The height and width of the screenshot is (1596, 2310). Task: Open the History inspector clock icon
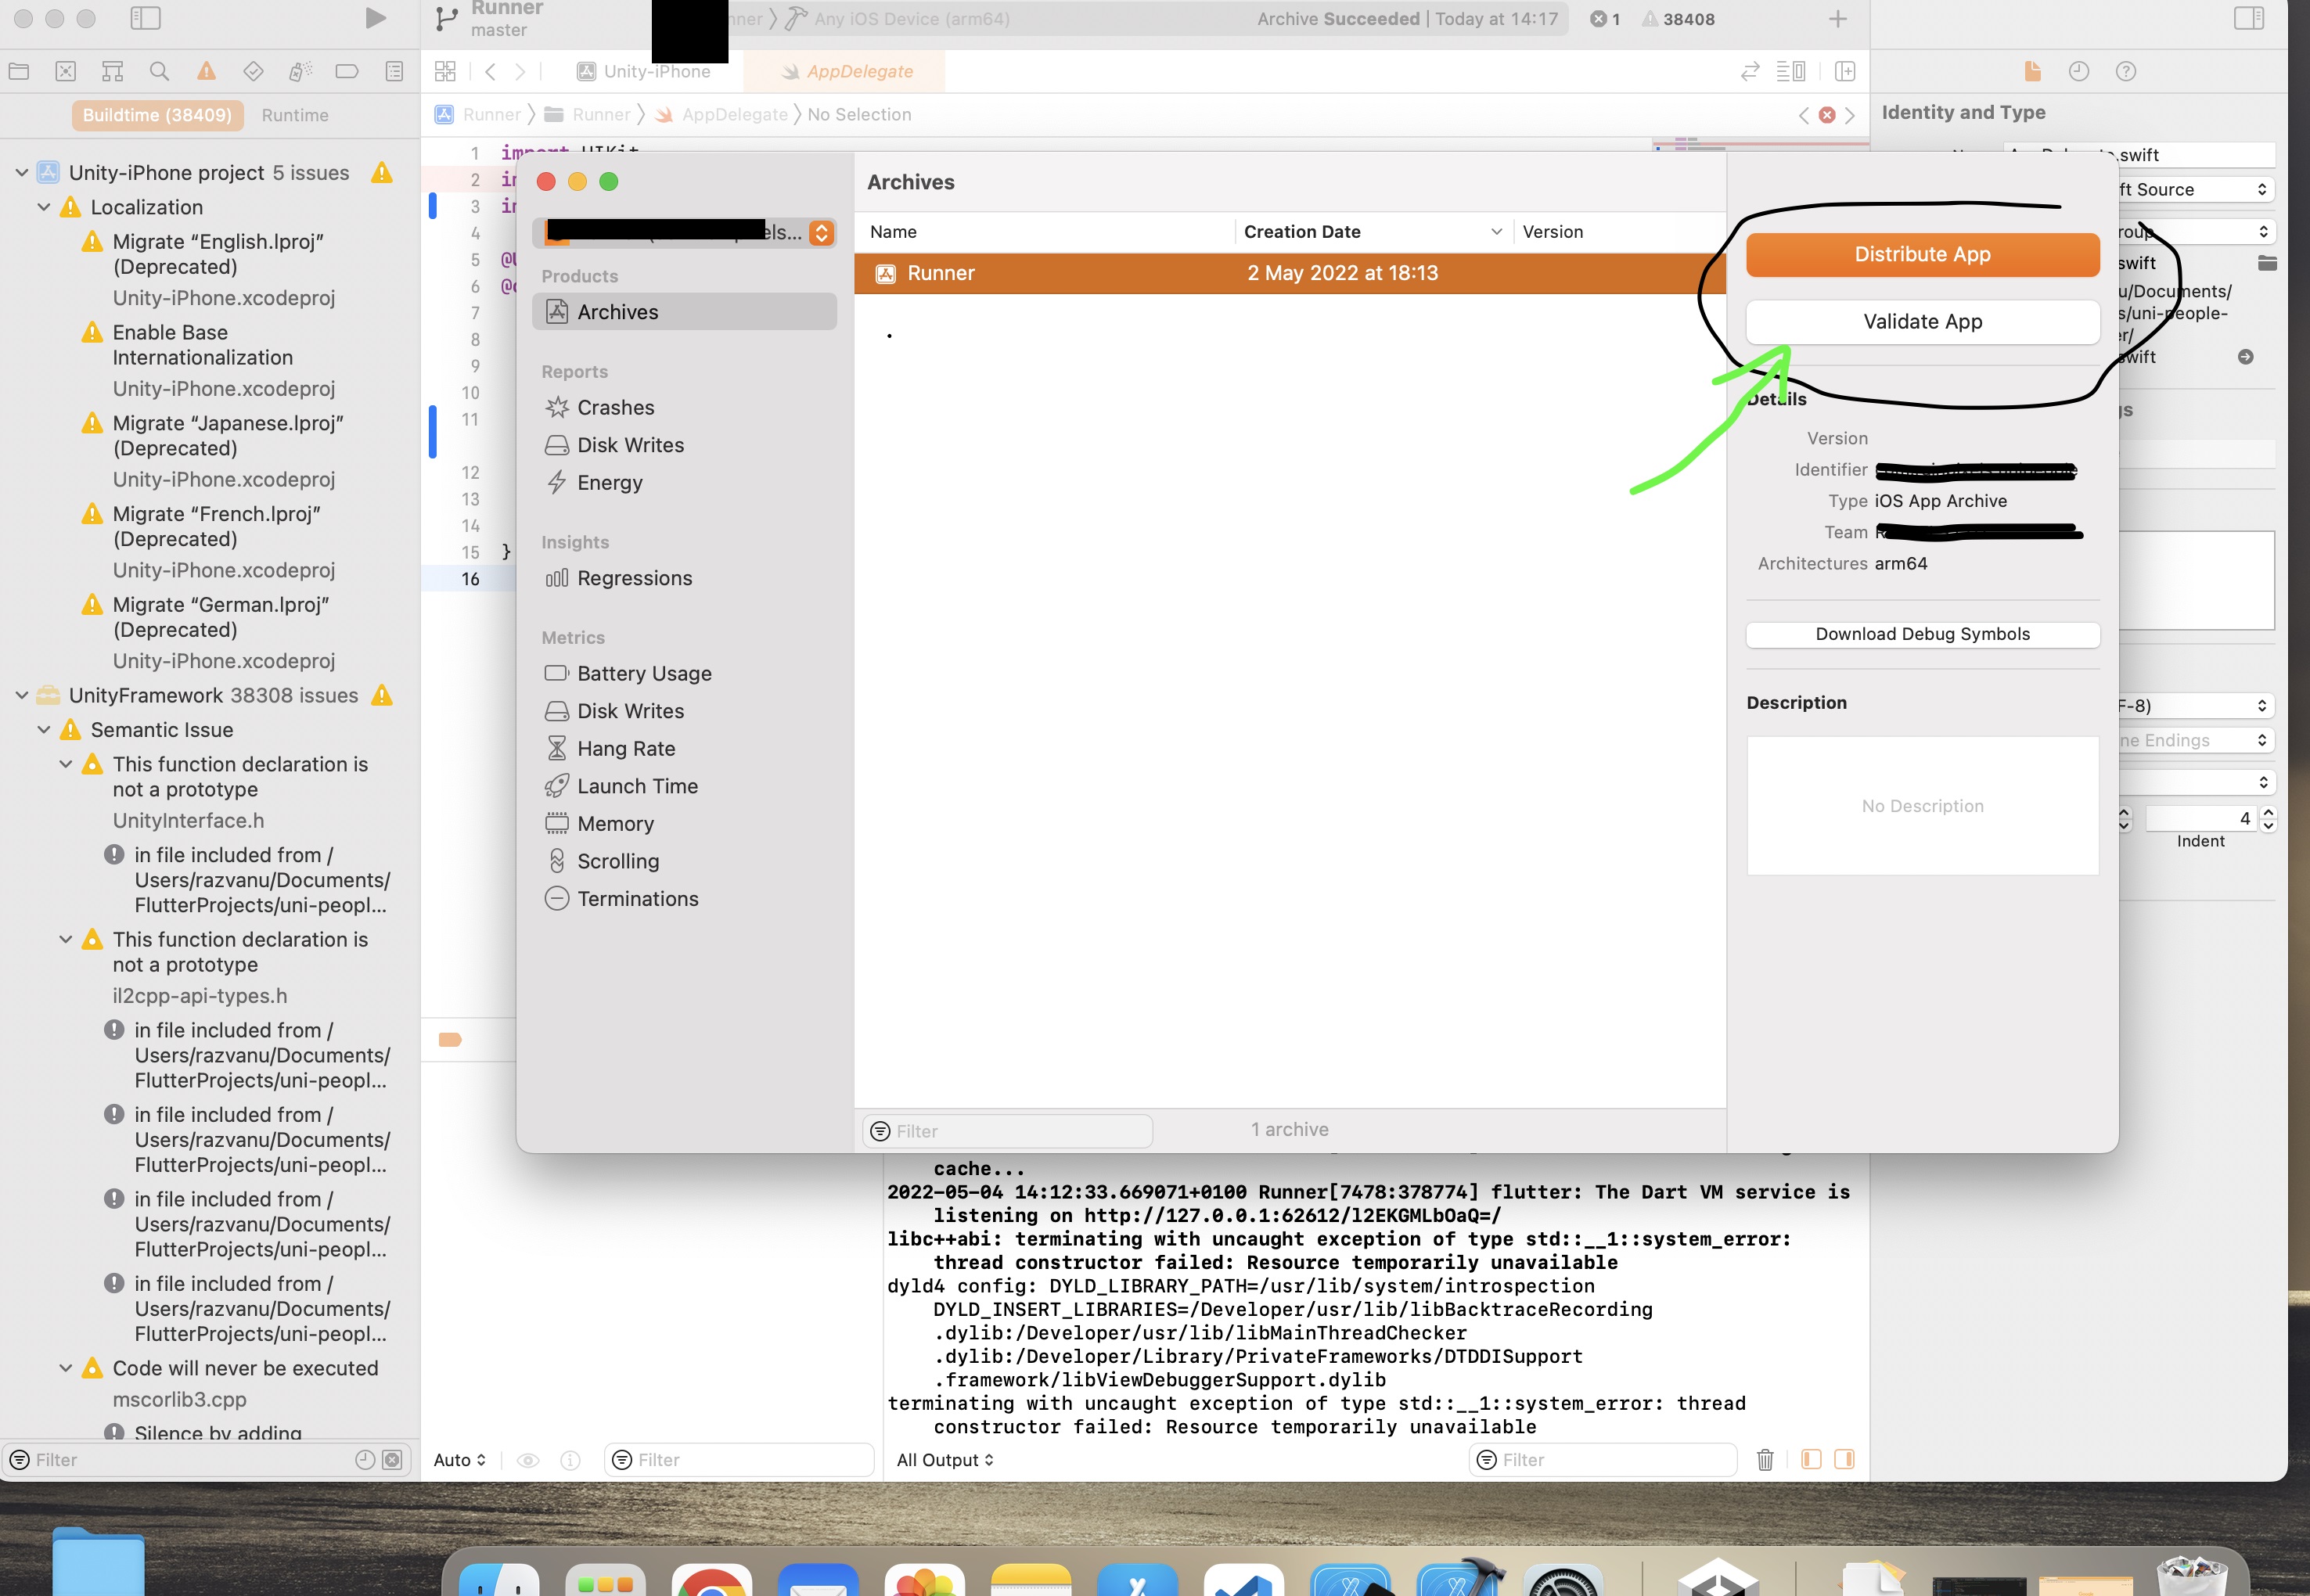tap(2079, 71)
